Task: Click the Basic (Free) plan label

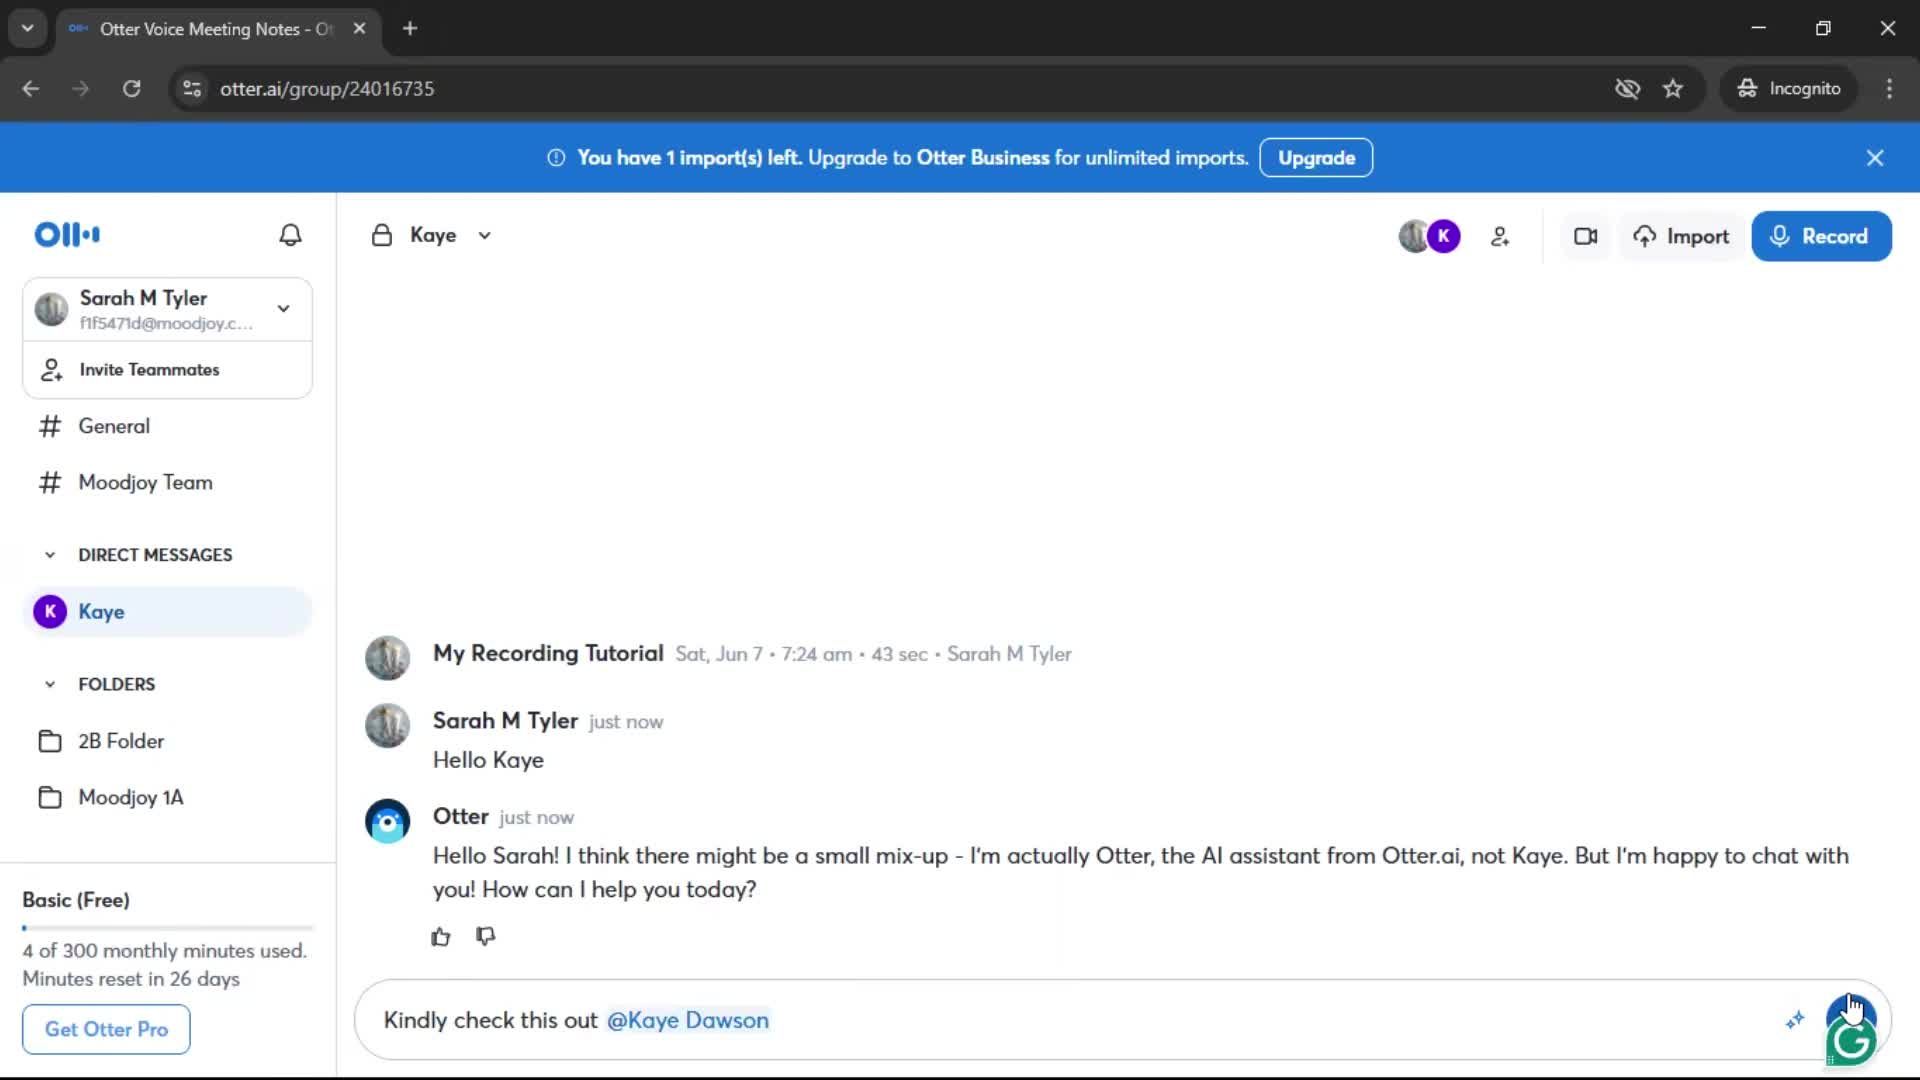Action: click(76, 900)
